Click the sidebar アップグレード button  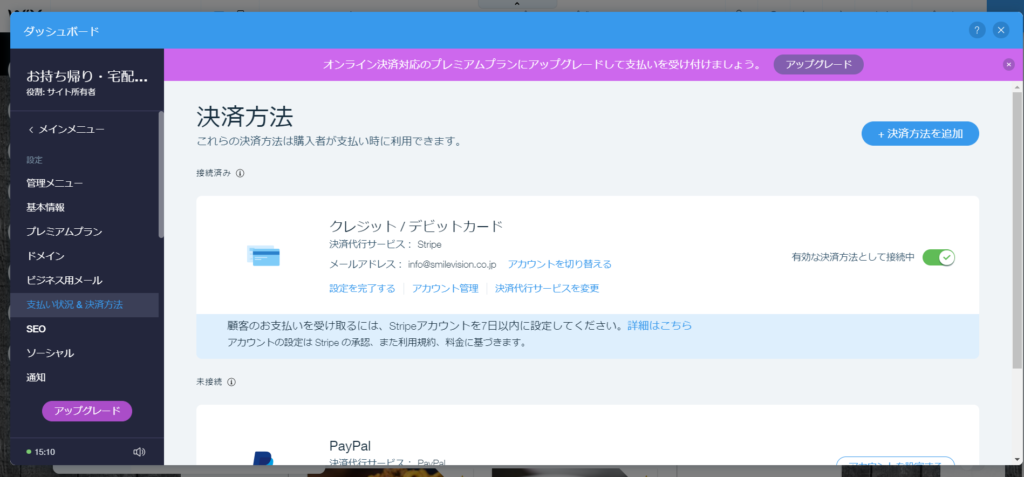[x=87, y=410]
